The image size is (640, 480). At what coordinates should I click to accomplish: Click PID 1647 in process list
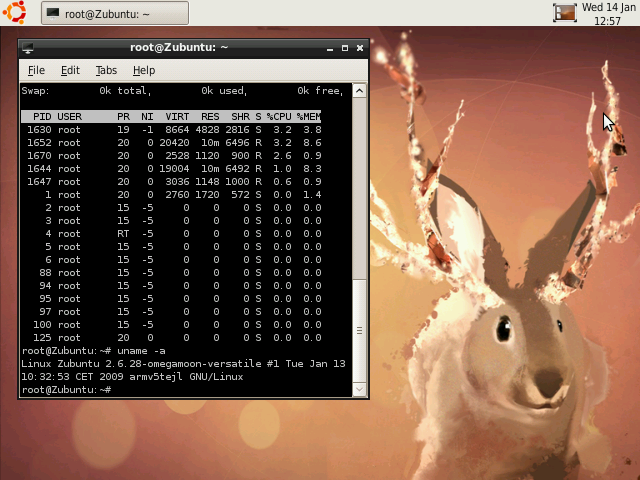[x=39, y=182]
